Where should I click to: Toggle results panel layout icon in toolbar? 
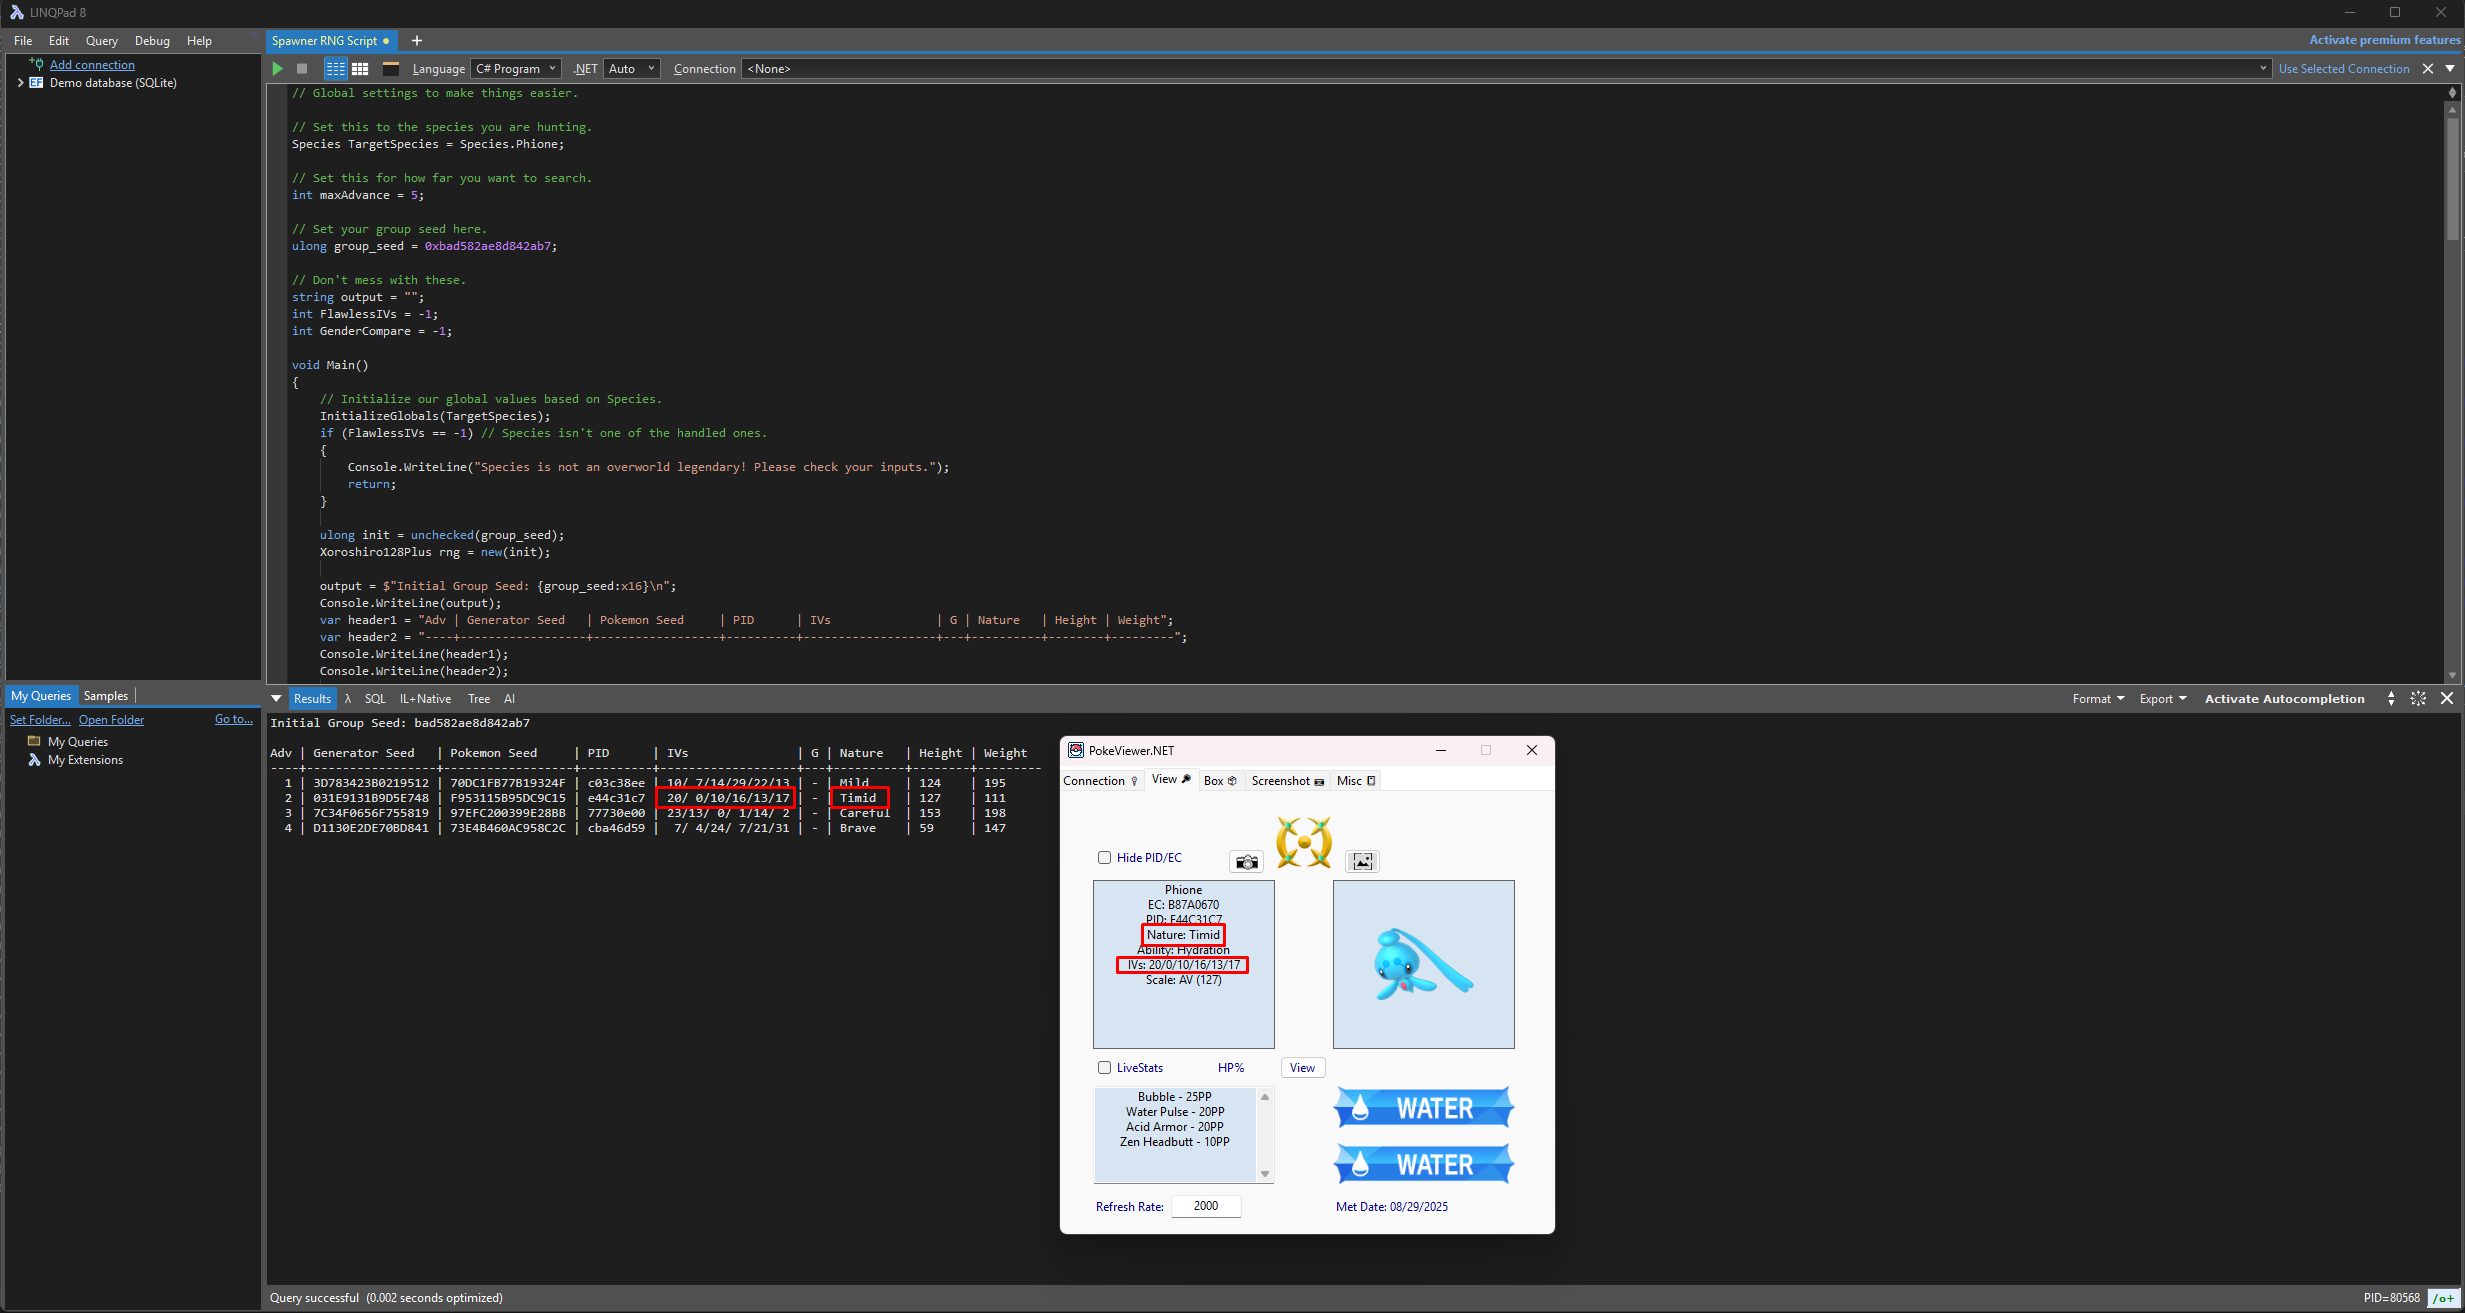click(x=391, y=69)
